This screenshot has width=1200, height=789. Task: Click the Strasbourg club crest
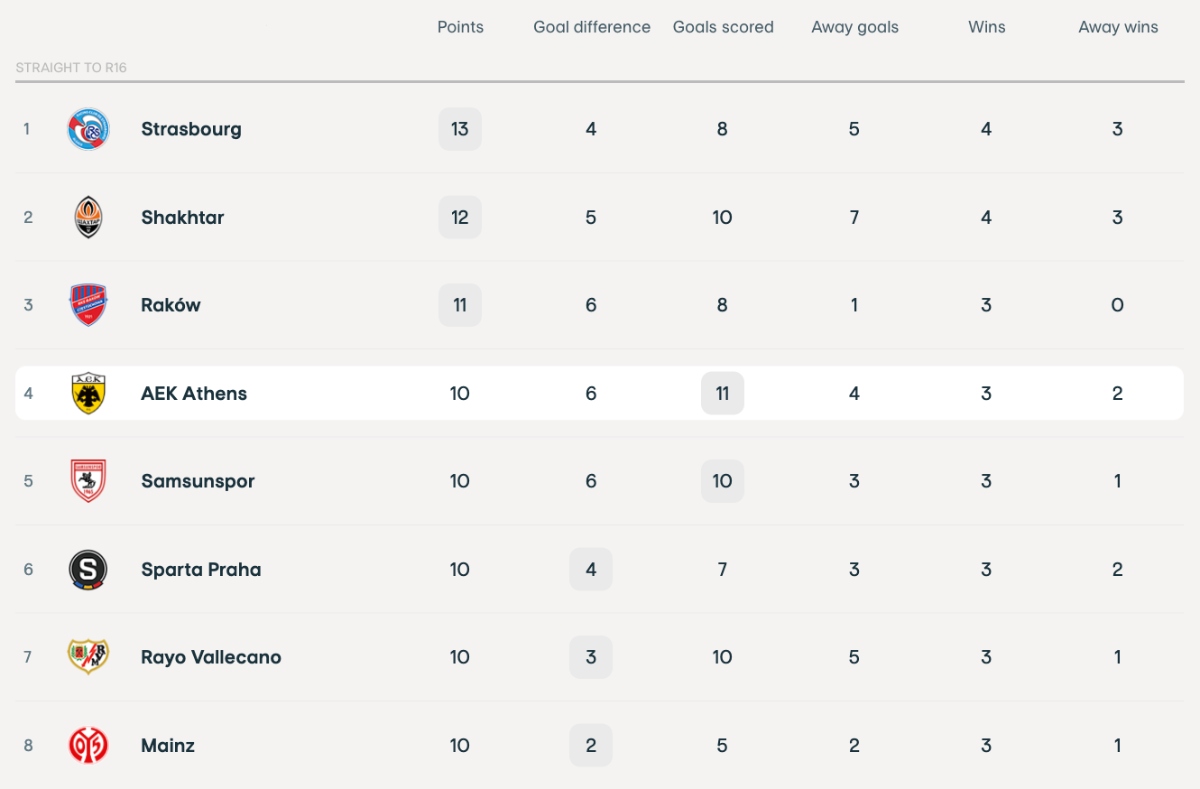tap(88, 129)
